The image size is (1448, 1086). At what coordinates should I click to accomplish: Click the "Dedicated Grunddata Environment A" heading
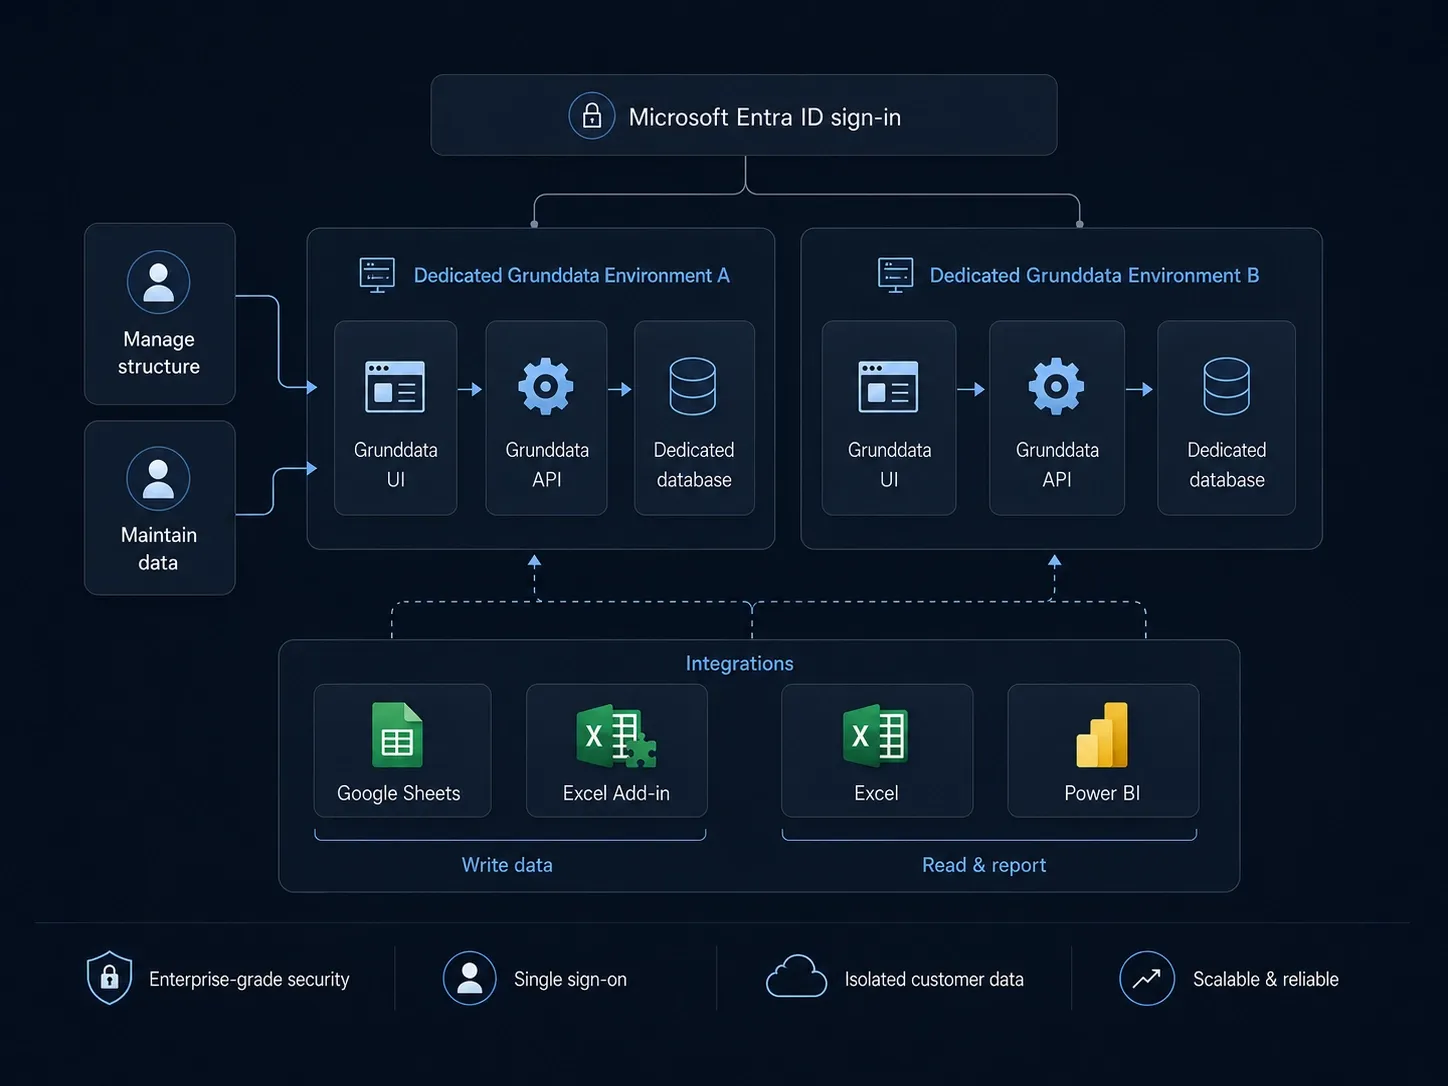coord(572,275)
